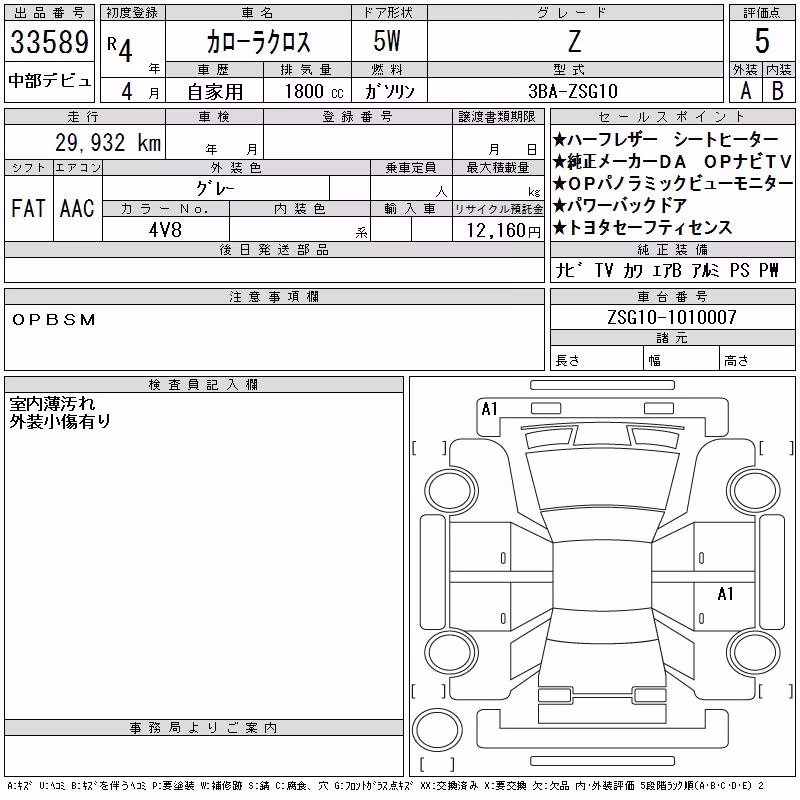The height and width of the screenshot is (800, 800).
Task: Click the shift value FAT
Action: coord(28,208)
